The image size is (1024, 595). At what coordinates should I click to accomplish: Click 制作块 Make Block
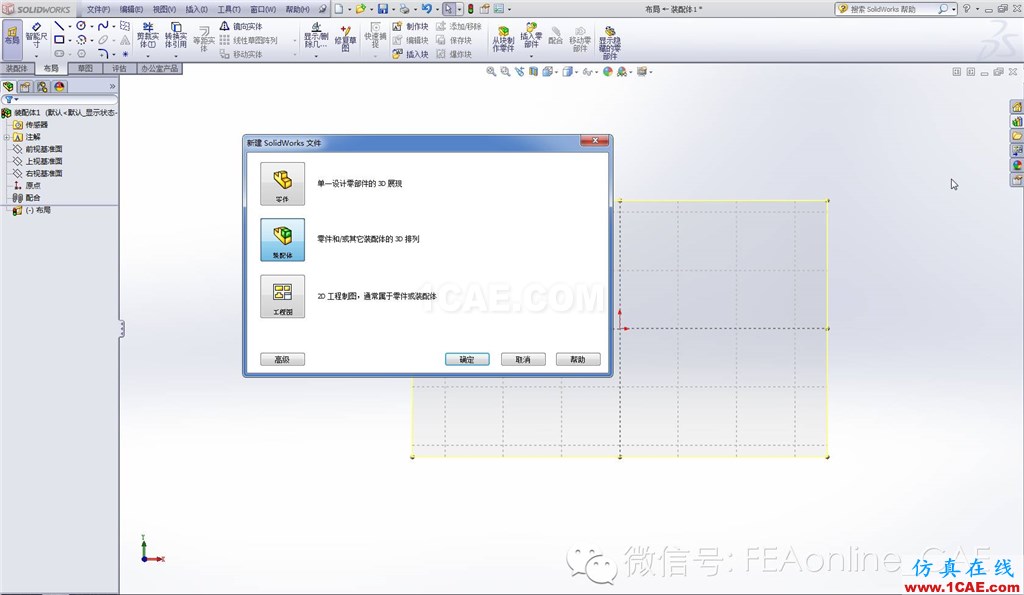410,26
